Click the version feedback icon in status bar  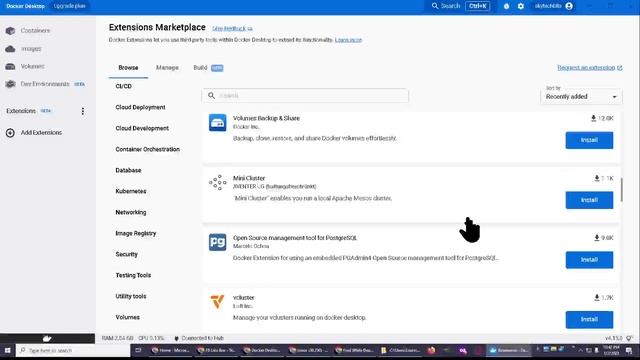coord(629,338)
